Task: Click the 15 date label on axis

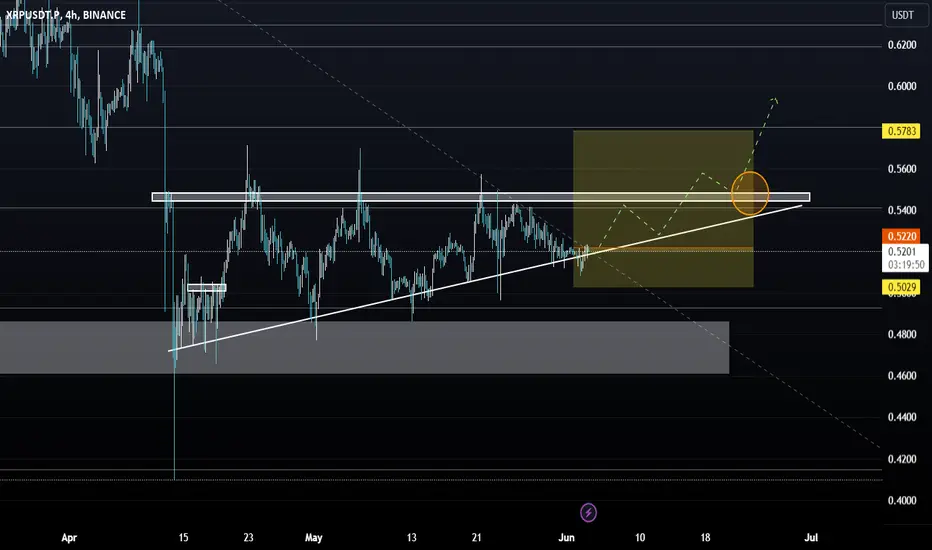Action: [183, 538]
